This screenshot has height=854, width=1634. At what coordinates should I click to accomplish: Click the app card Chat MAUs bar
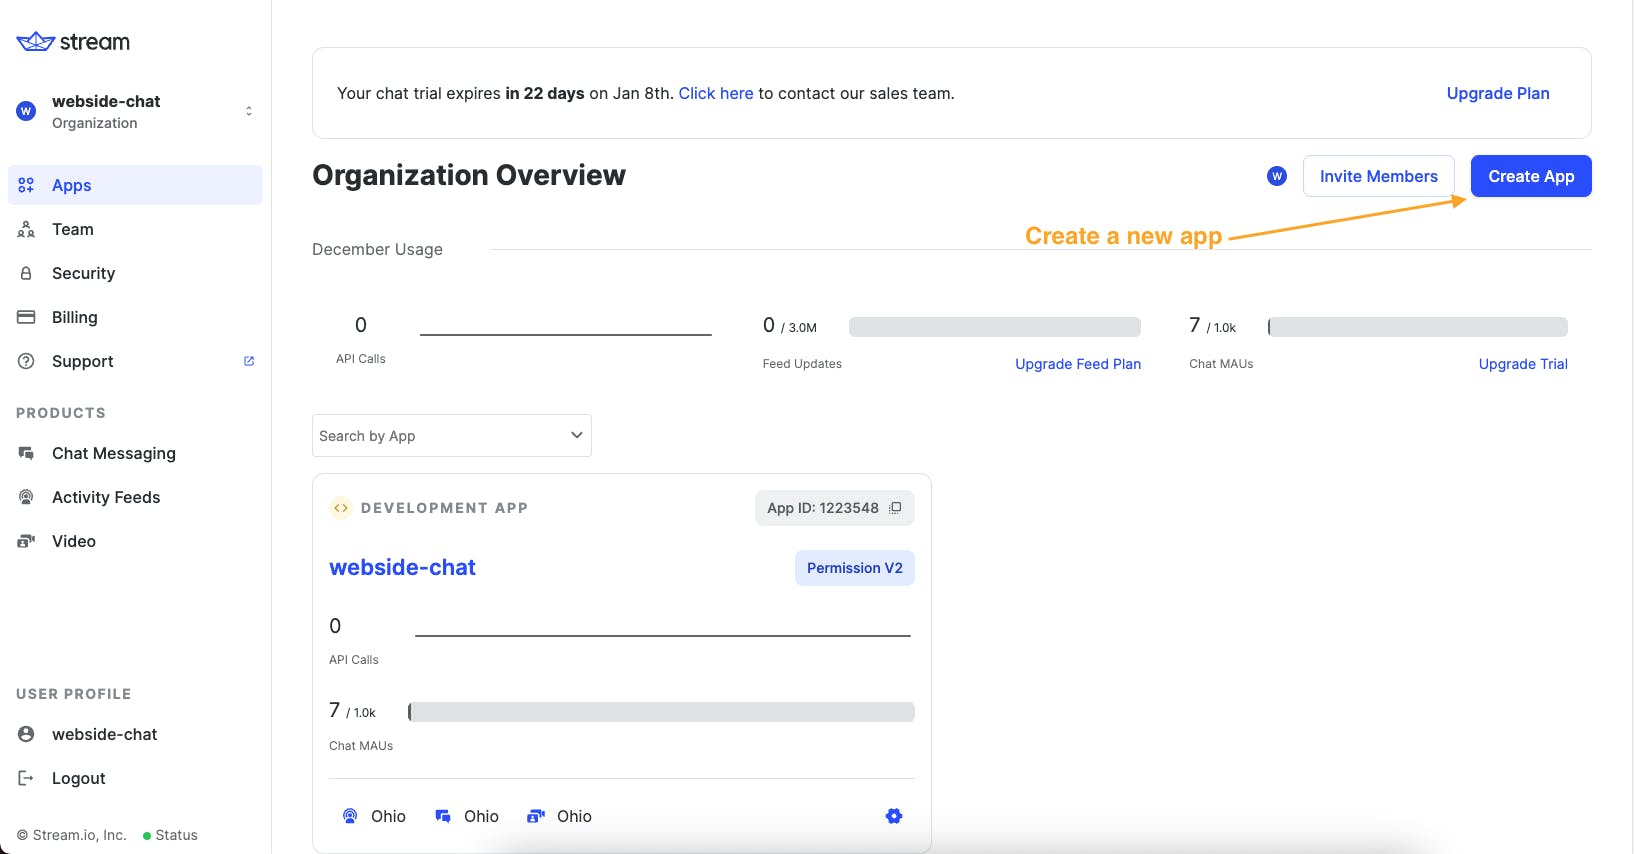click(661, 712)
